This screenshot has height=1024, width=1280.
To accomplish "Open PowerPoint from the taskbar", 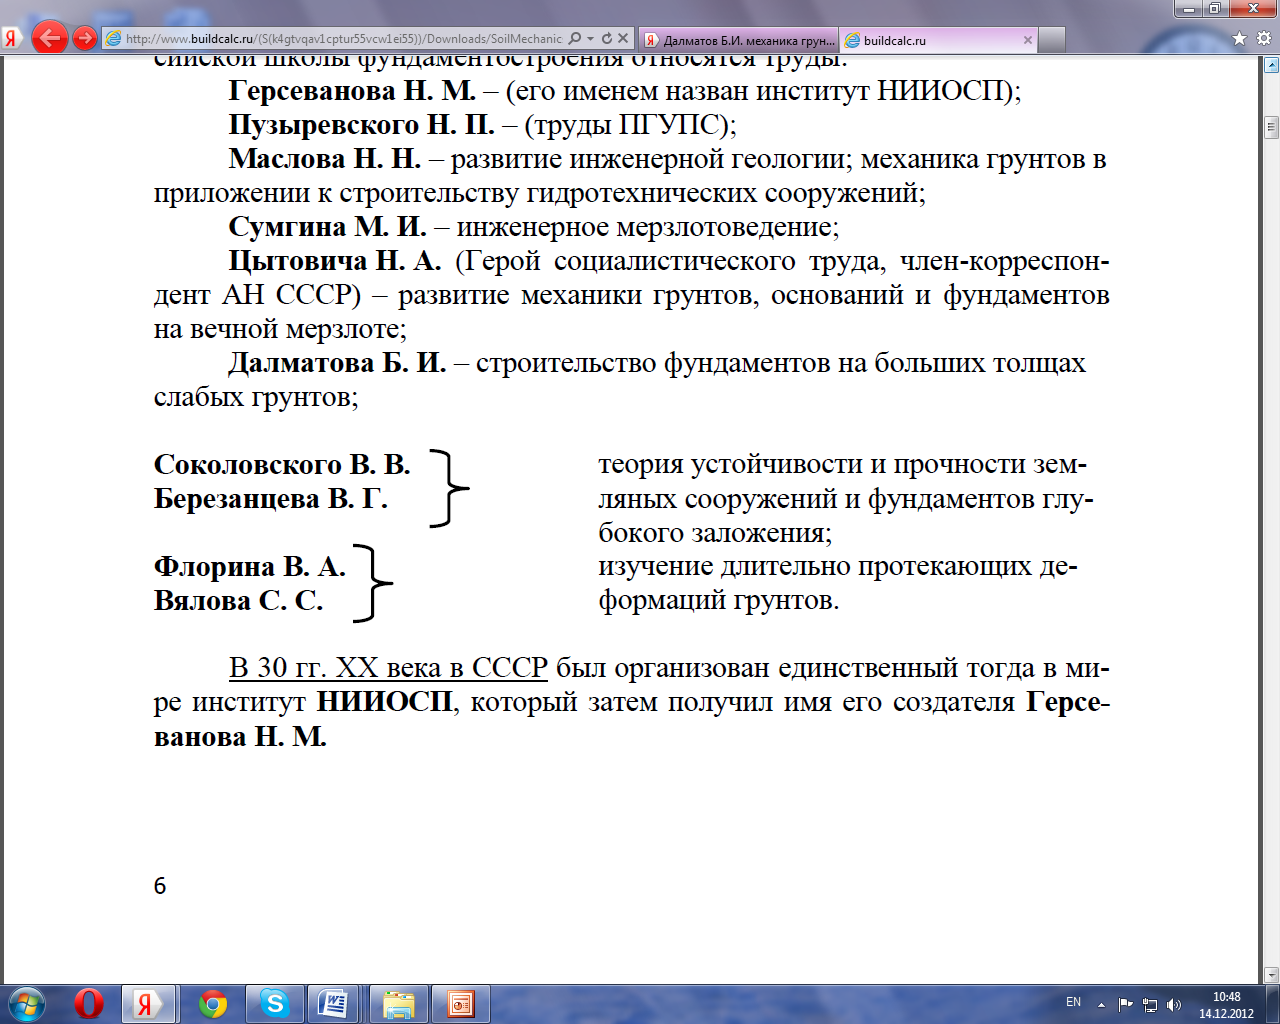I will (x=461, y=1004).
